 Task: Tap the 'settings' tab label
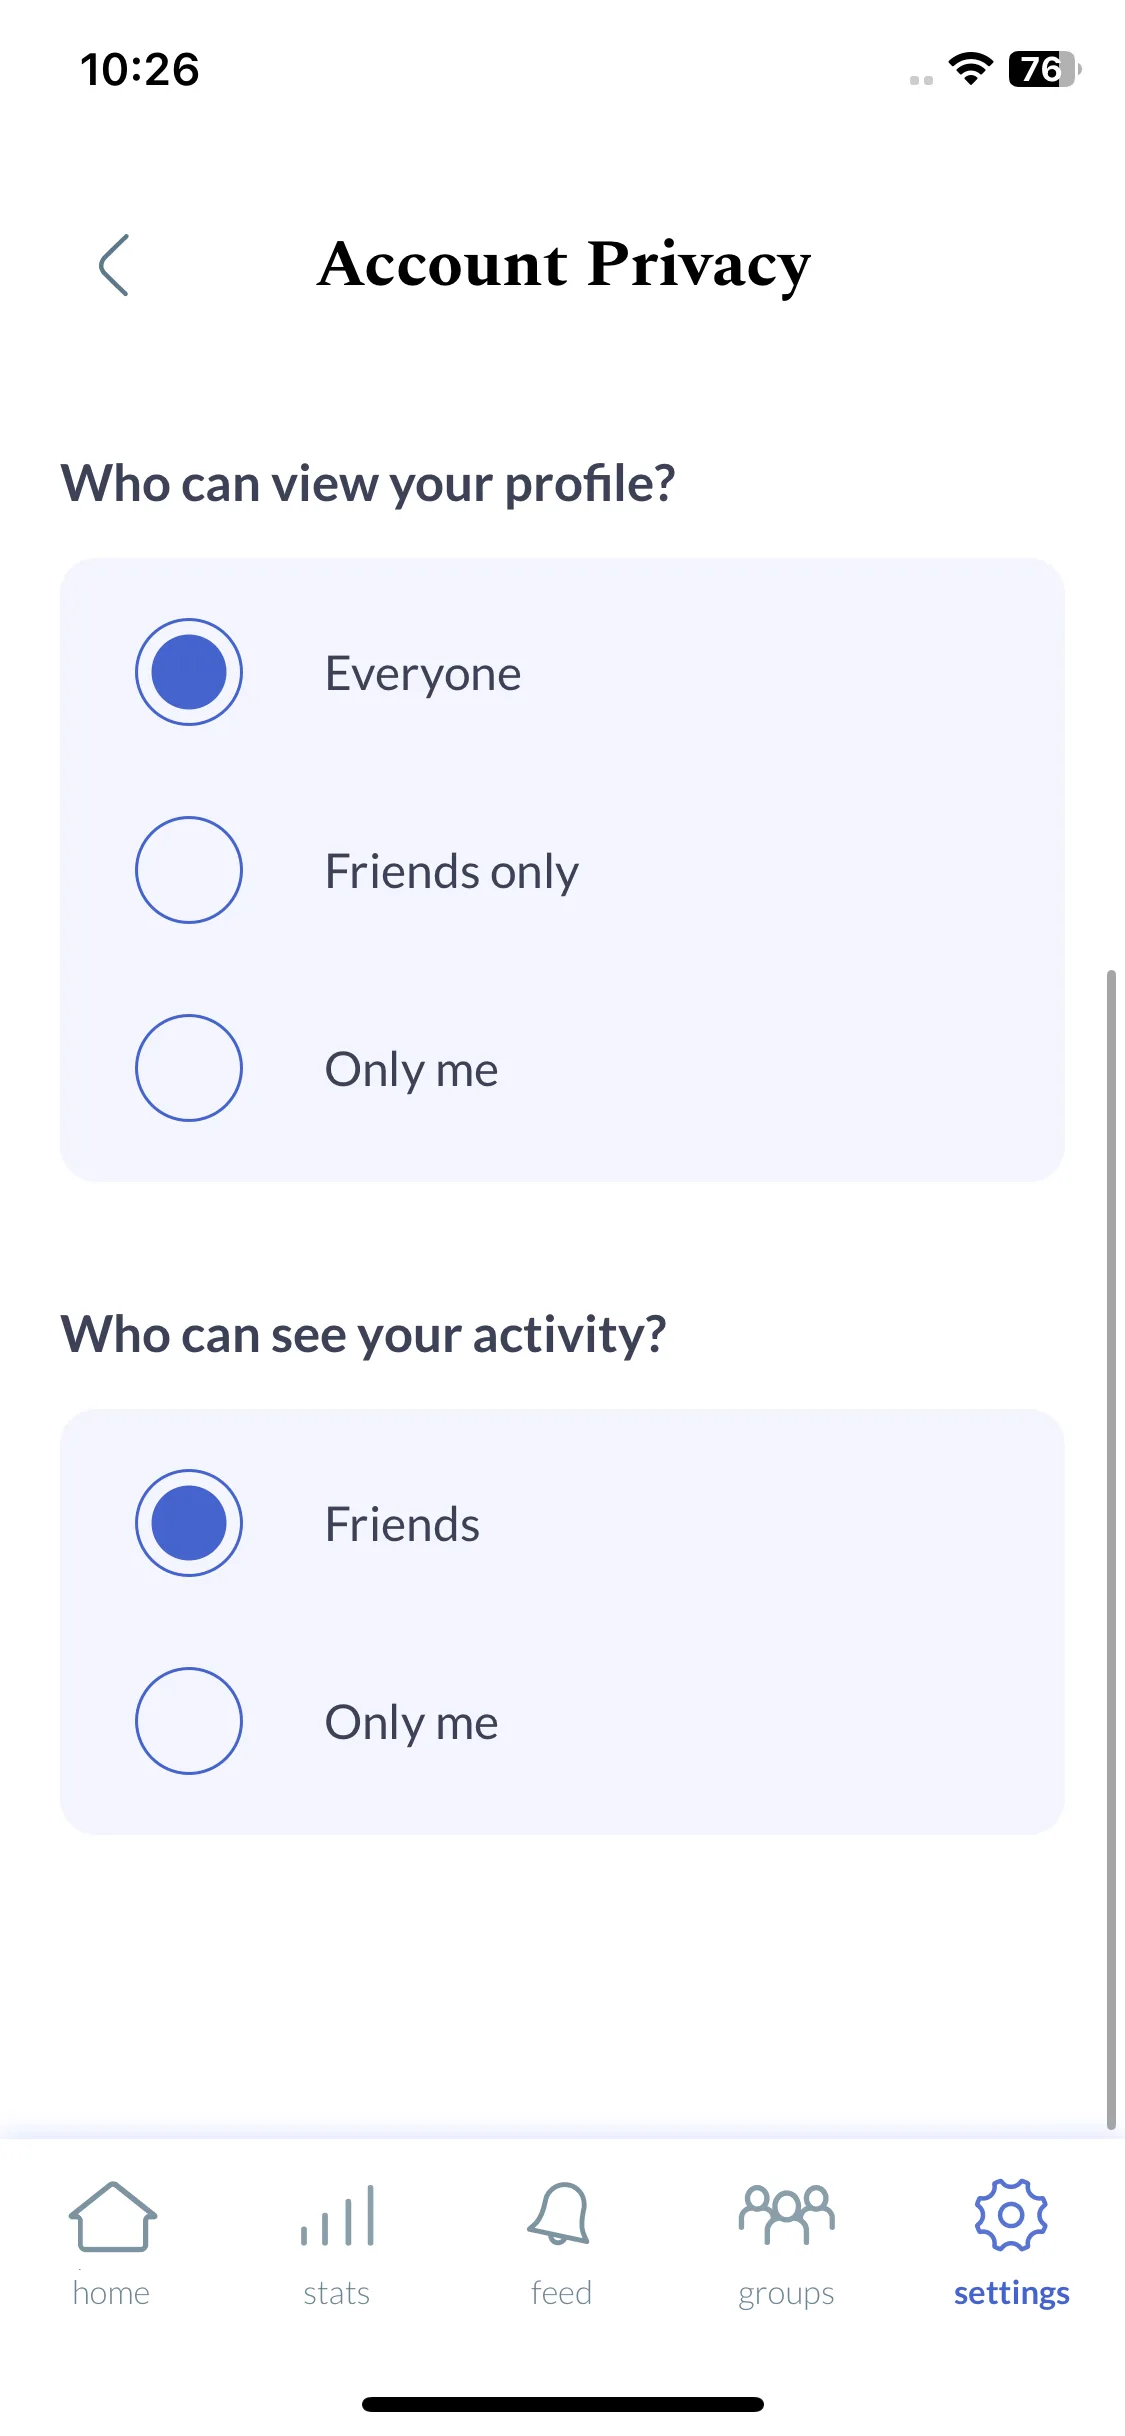pos(1011,2293)
